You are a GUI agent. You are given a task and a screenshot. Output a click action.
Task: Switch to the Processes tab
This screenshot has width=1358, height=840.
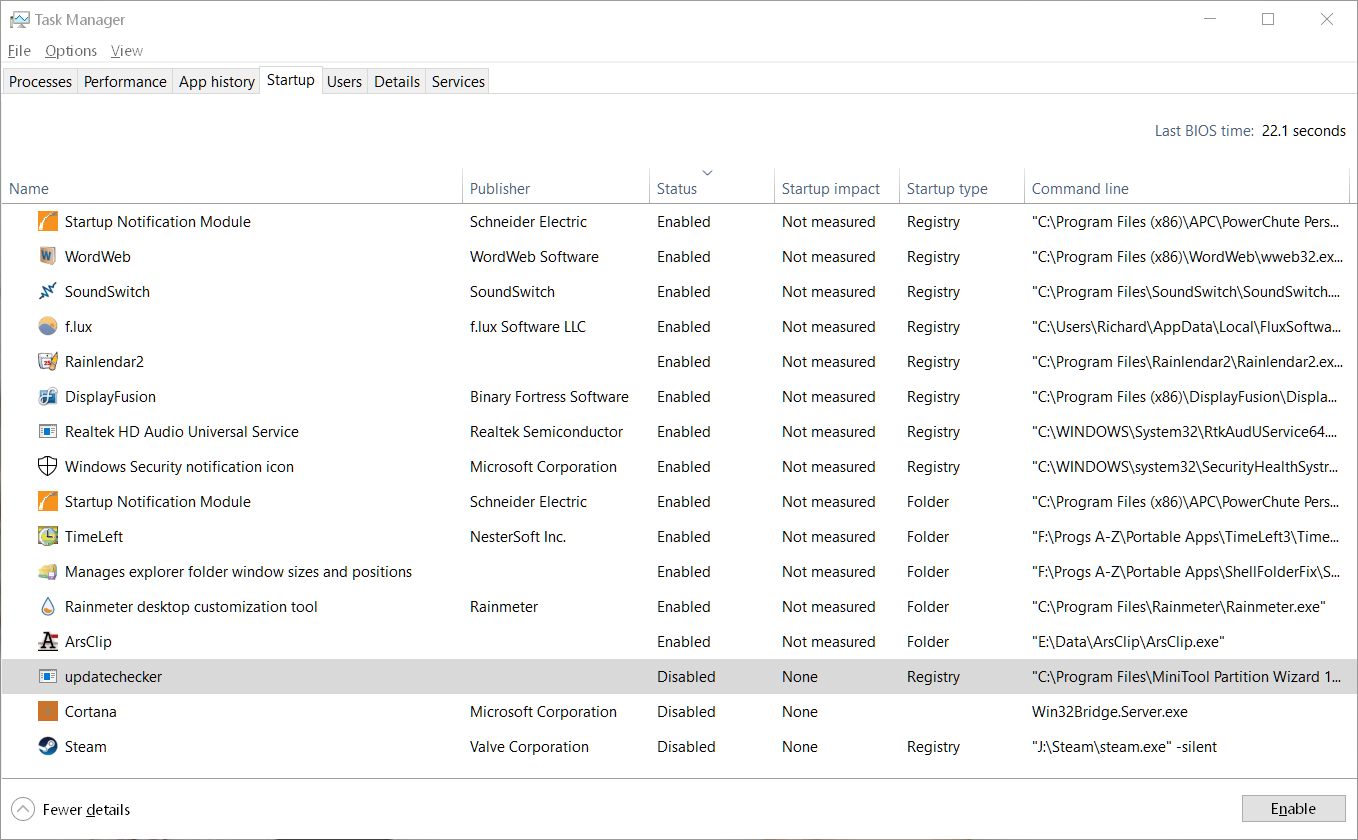click(x=40, y=82)
